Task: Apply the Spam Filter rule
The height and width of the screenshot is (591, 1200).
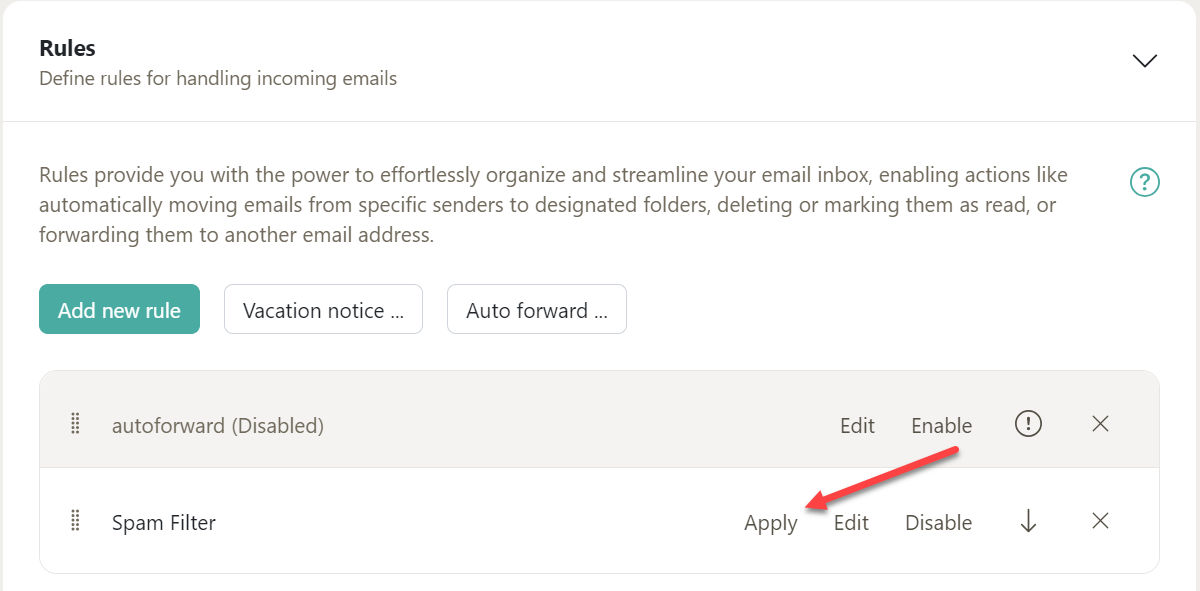Action: pyautogui.click(x=770, y=523)
